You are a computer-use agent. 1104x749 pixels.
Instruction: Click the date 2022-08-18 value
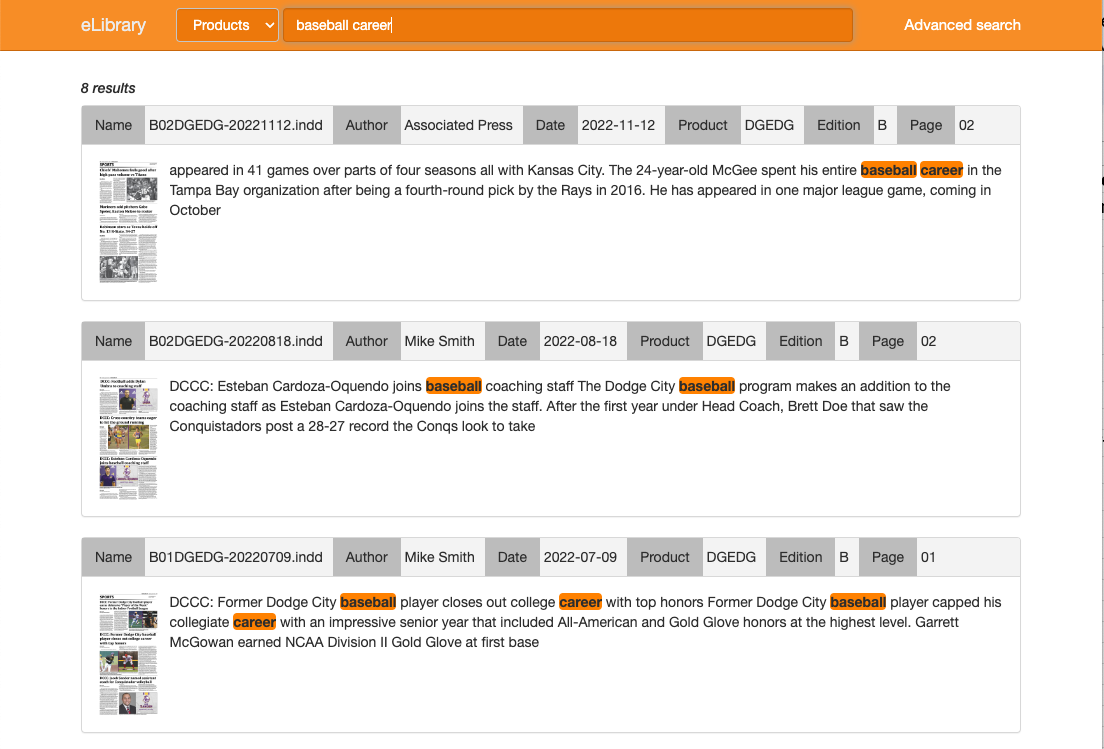580,341
